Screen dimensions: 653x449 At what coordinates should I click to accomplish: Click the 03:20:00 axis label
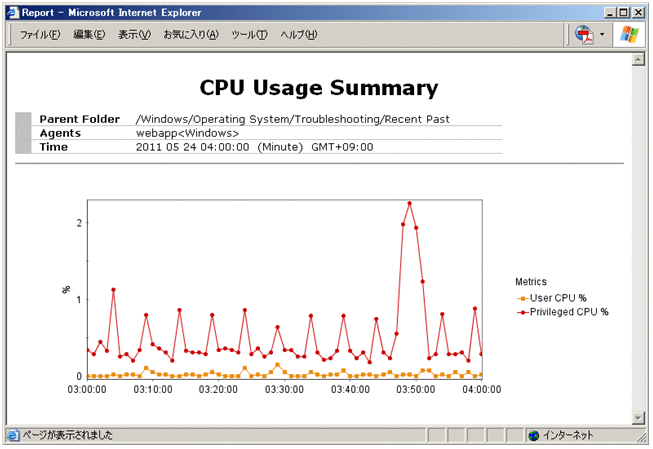218,390
